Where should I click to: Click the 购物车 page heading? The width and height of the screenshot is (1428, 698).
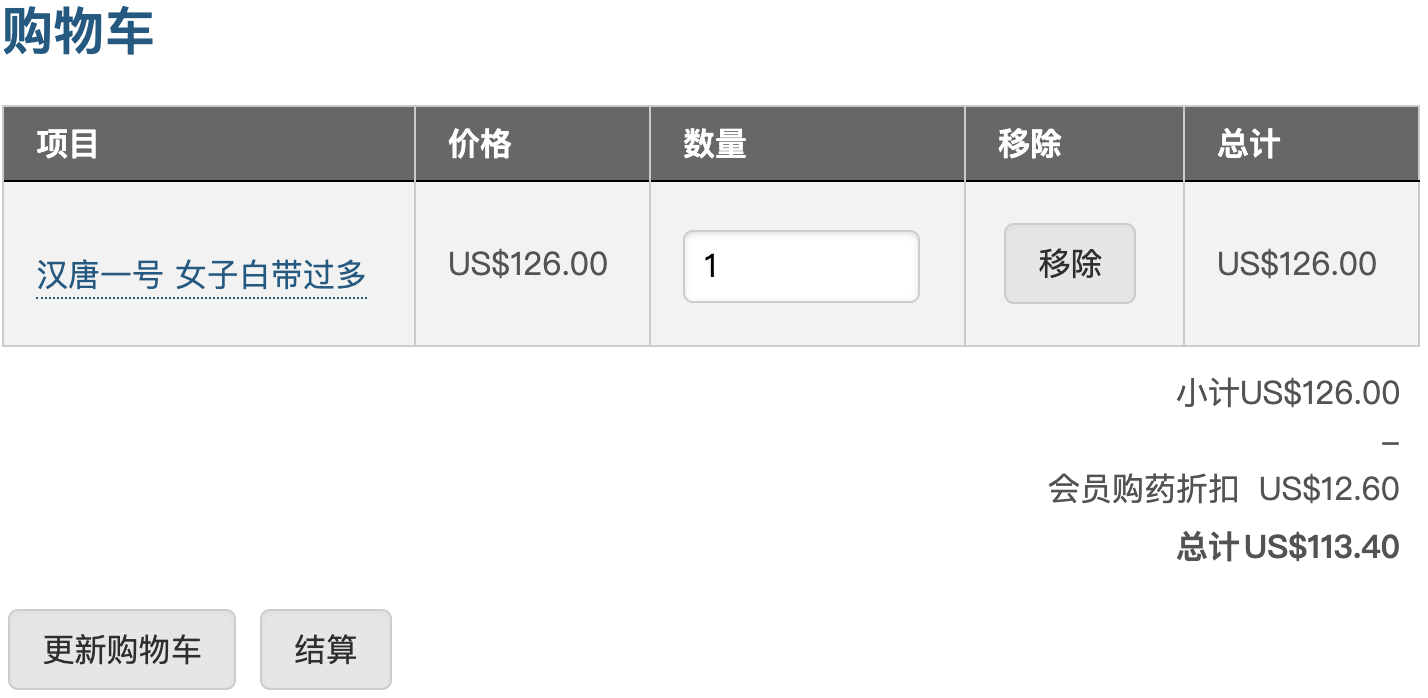tap(78, 32)
